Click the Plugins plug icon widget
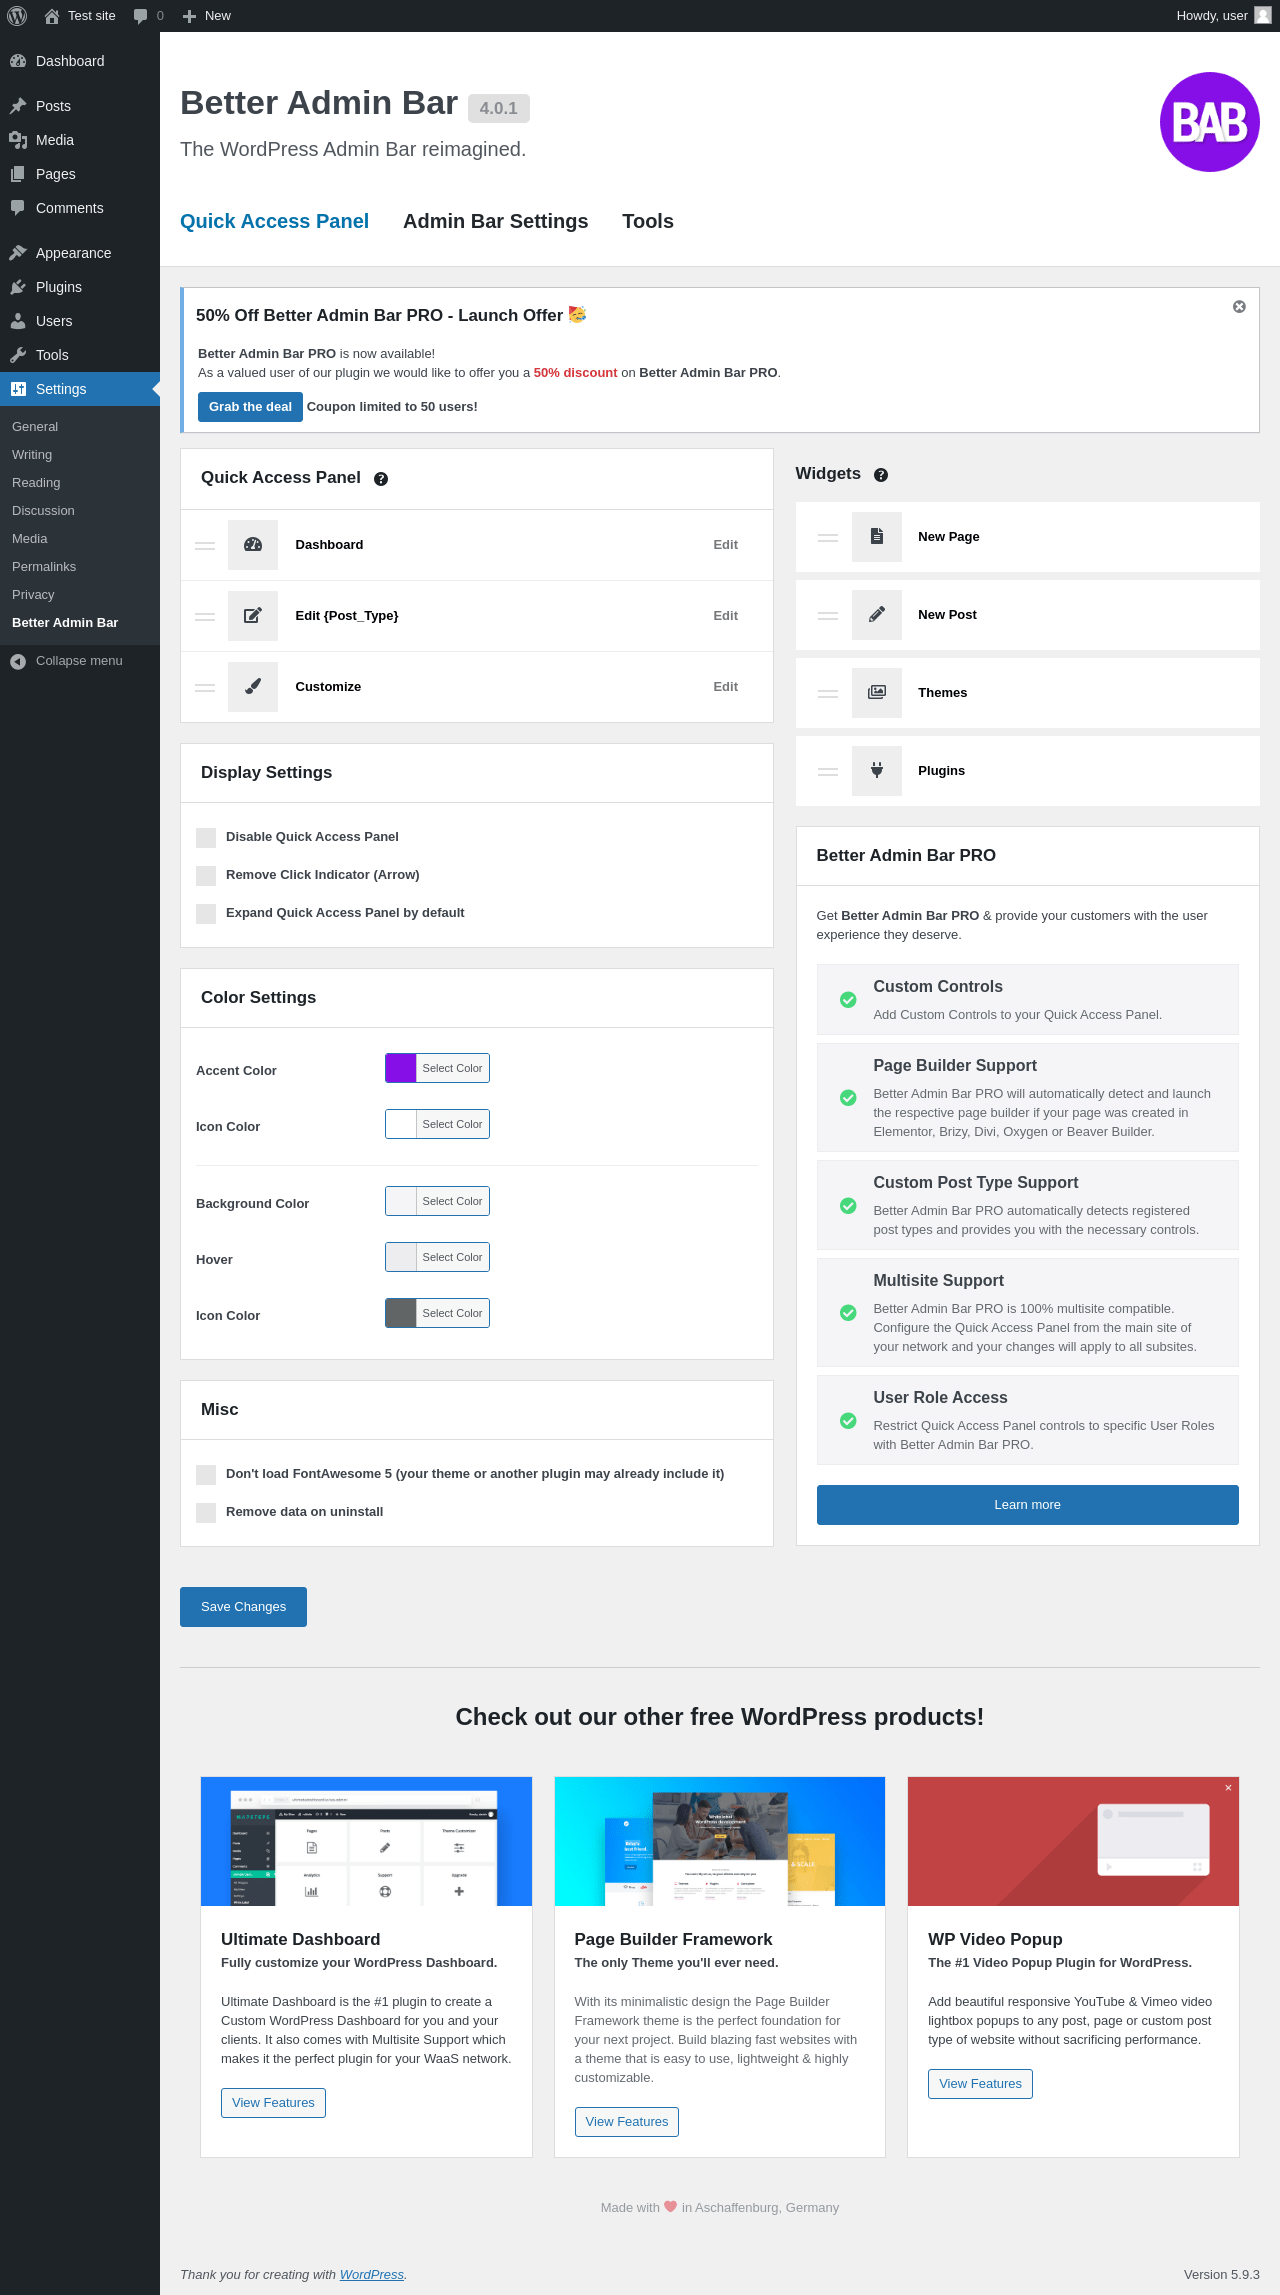Screen dimensions: 1280x2295 point(877,771)
